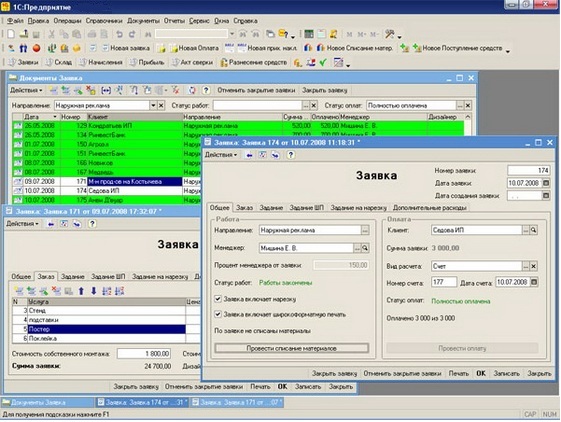This screenshot has height=422, width=561.
Task: Click the delete row icon in Заказ toolbar
Action: coord(56,291)
